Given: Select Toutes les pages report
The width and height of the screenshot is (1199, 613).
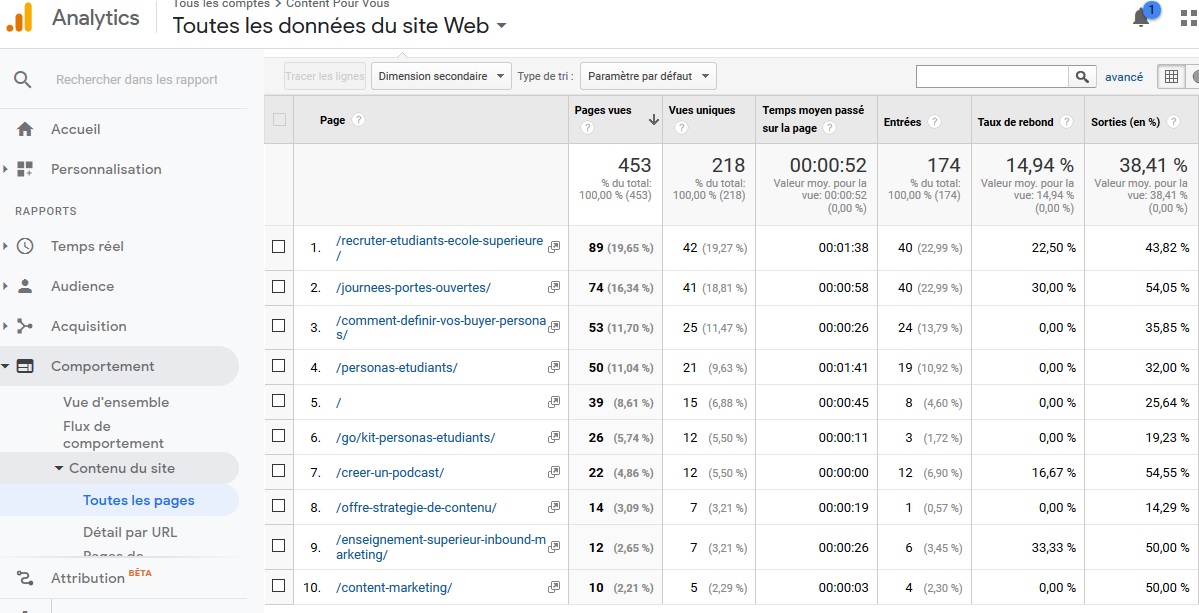Looking at the screenshot, I should [138, 501].
